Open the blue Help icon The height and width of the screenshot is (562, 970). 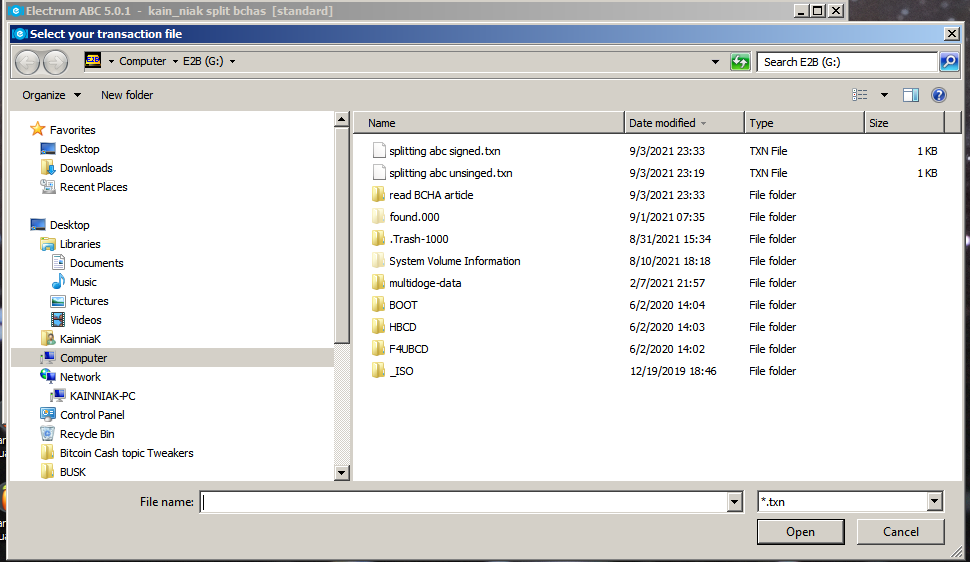point(938,95)
